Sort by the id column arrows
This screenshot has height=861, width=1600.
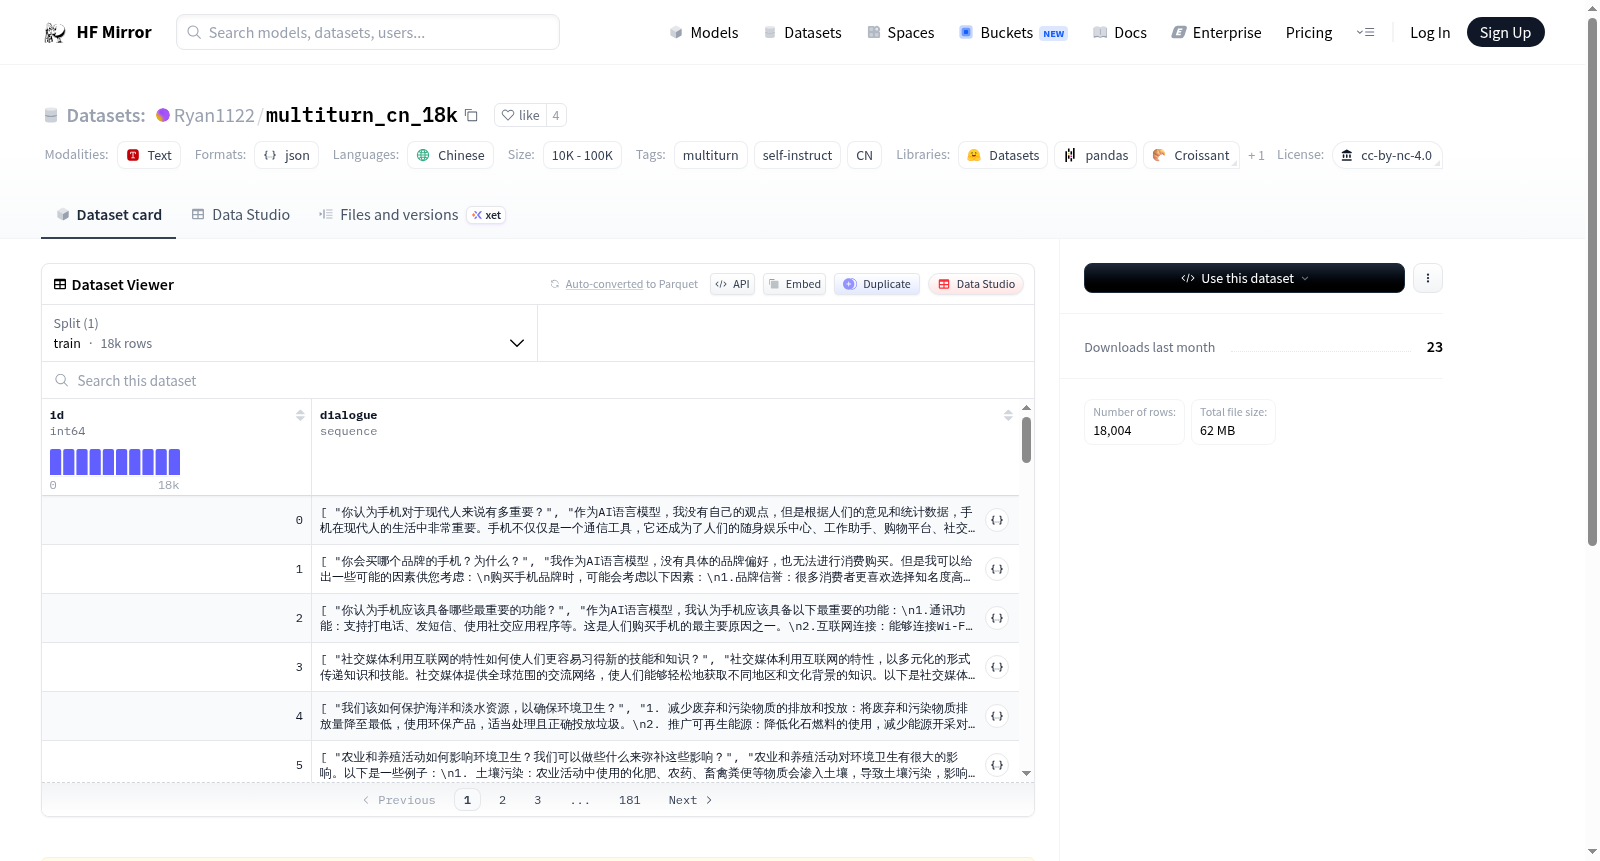(x=300, y=415)
